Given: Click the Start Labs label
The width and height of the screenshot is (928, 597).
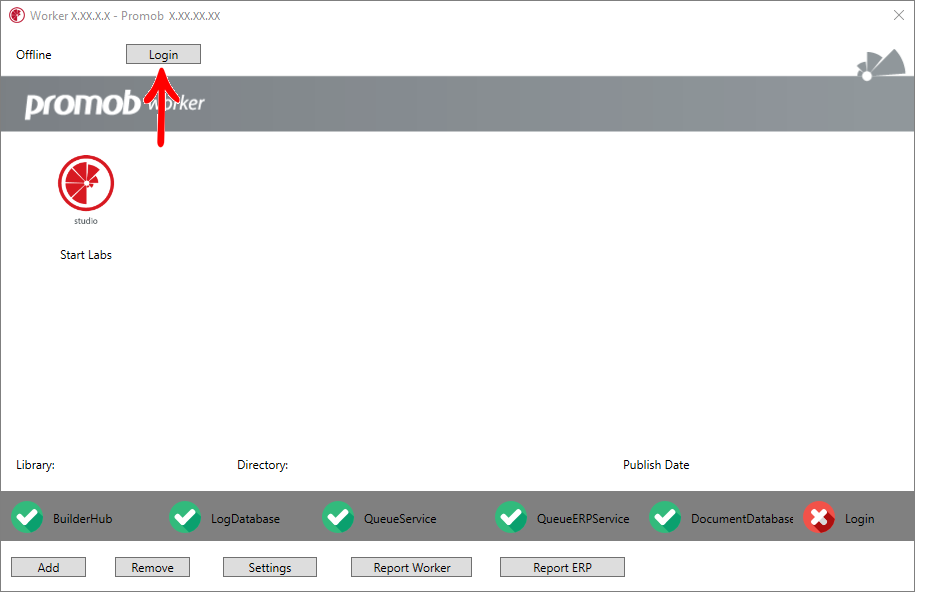Looking at the screenshot, I should [x=86, y=254].
